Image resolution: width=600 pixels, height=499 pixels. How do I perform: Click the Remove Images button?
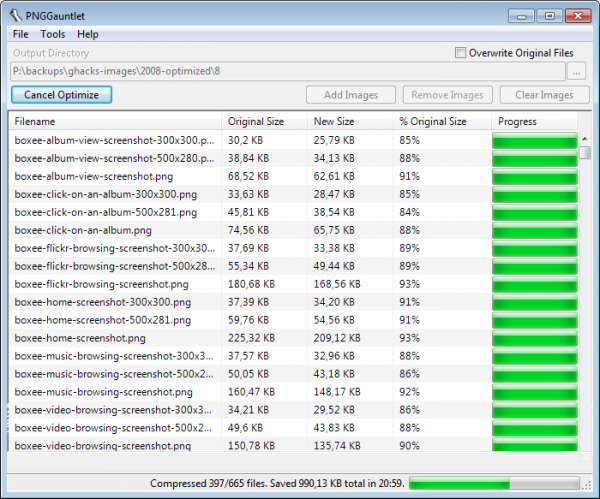point(448,95)
